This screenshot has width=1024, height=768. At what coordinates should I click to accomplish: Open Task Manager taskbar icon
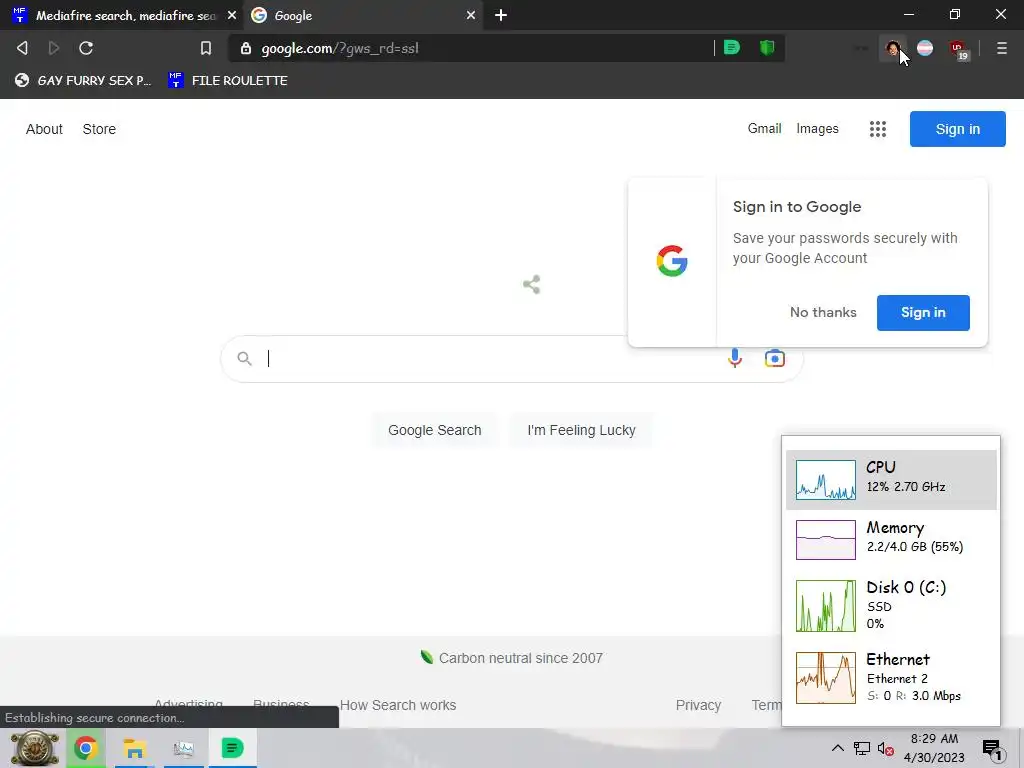(x=184, y=748)
